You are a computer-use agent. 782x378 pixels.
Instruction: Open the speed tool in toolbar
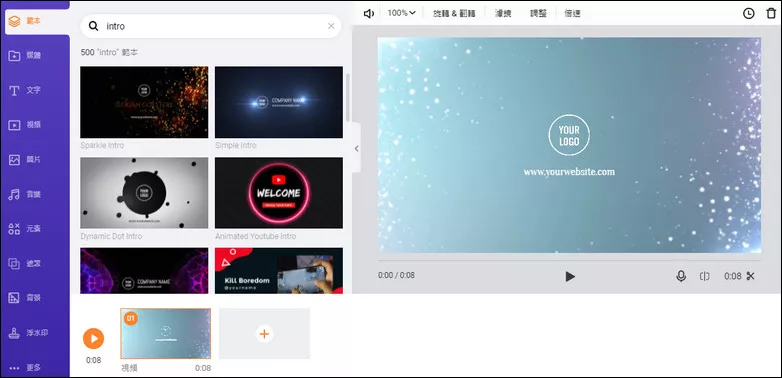[572, 13]
